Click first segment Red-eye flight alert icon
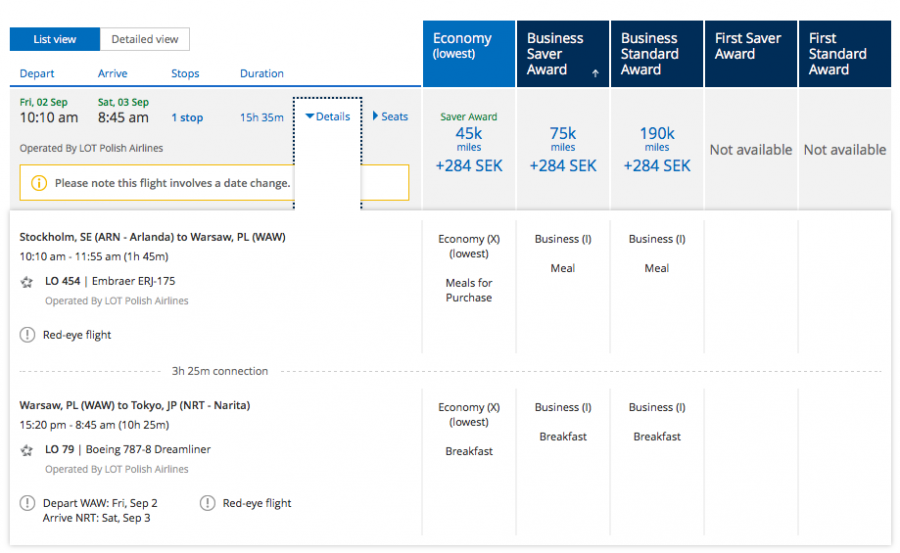This screenshot has width=900, height=553. tap(27, 335)
